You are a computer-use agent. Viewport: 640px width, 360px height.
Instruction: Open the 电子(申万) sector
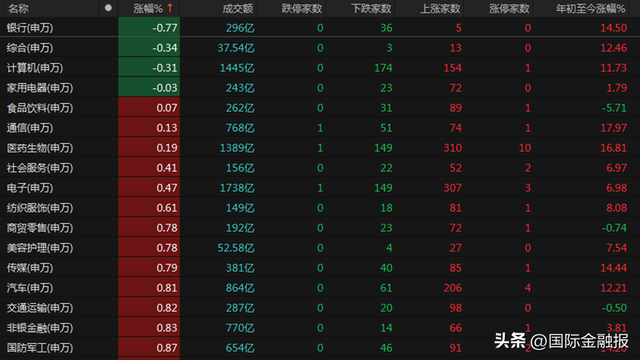point(30,188)
